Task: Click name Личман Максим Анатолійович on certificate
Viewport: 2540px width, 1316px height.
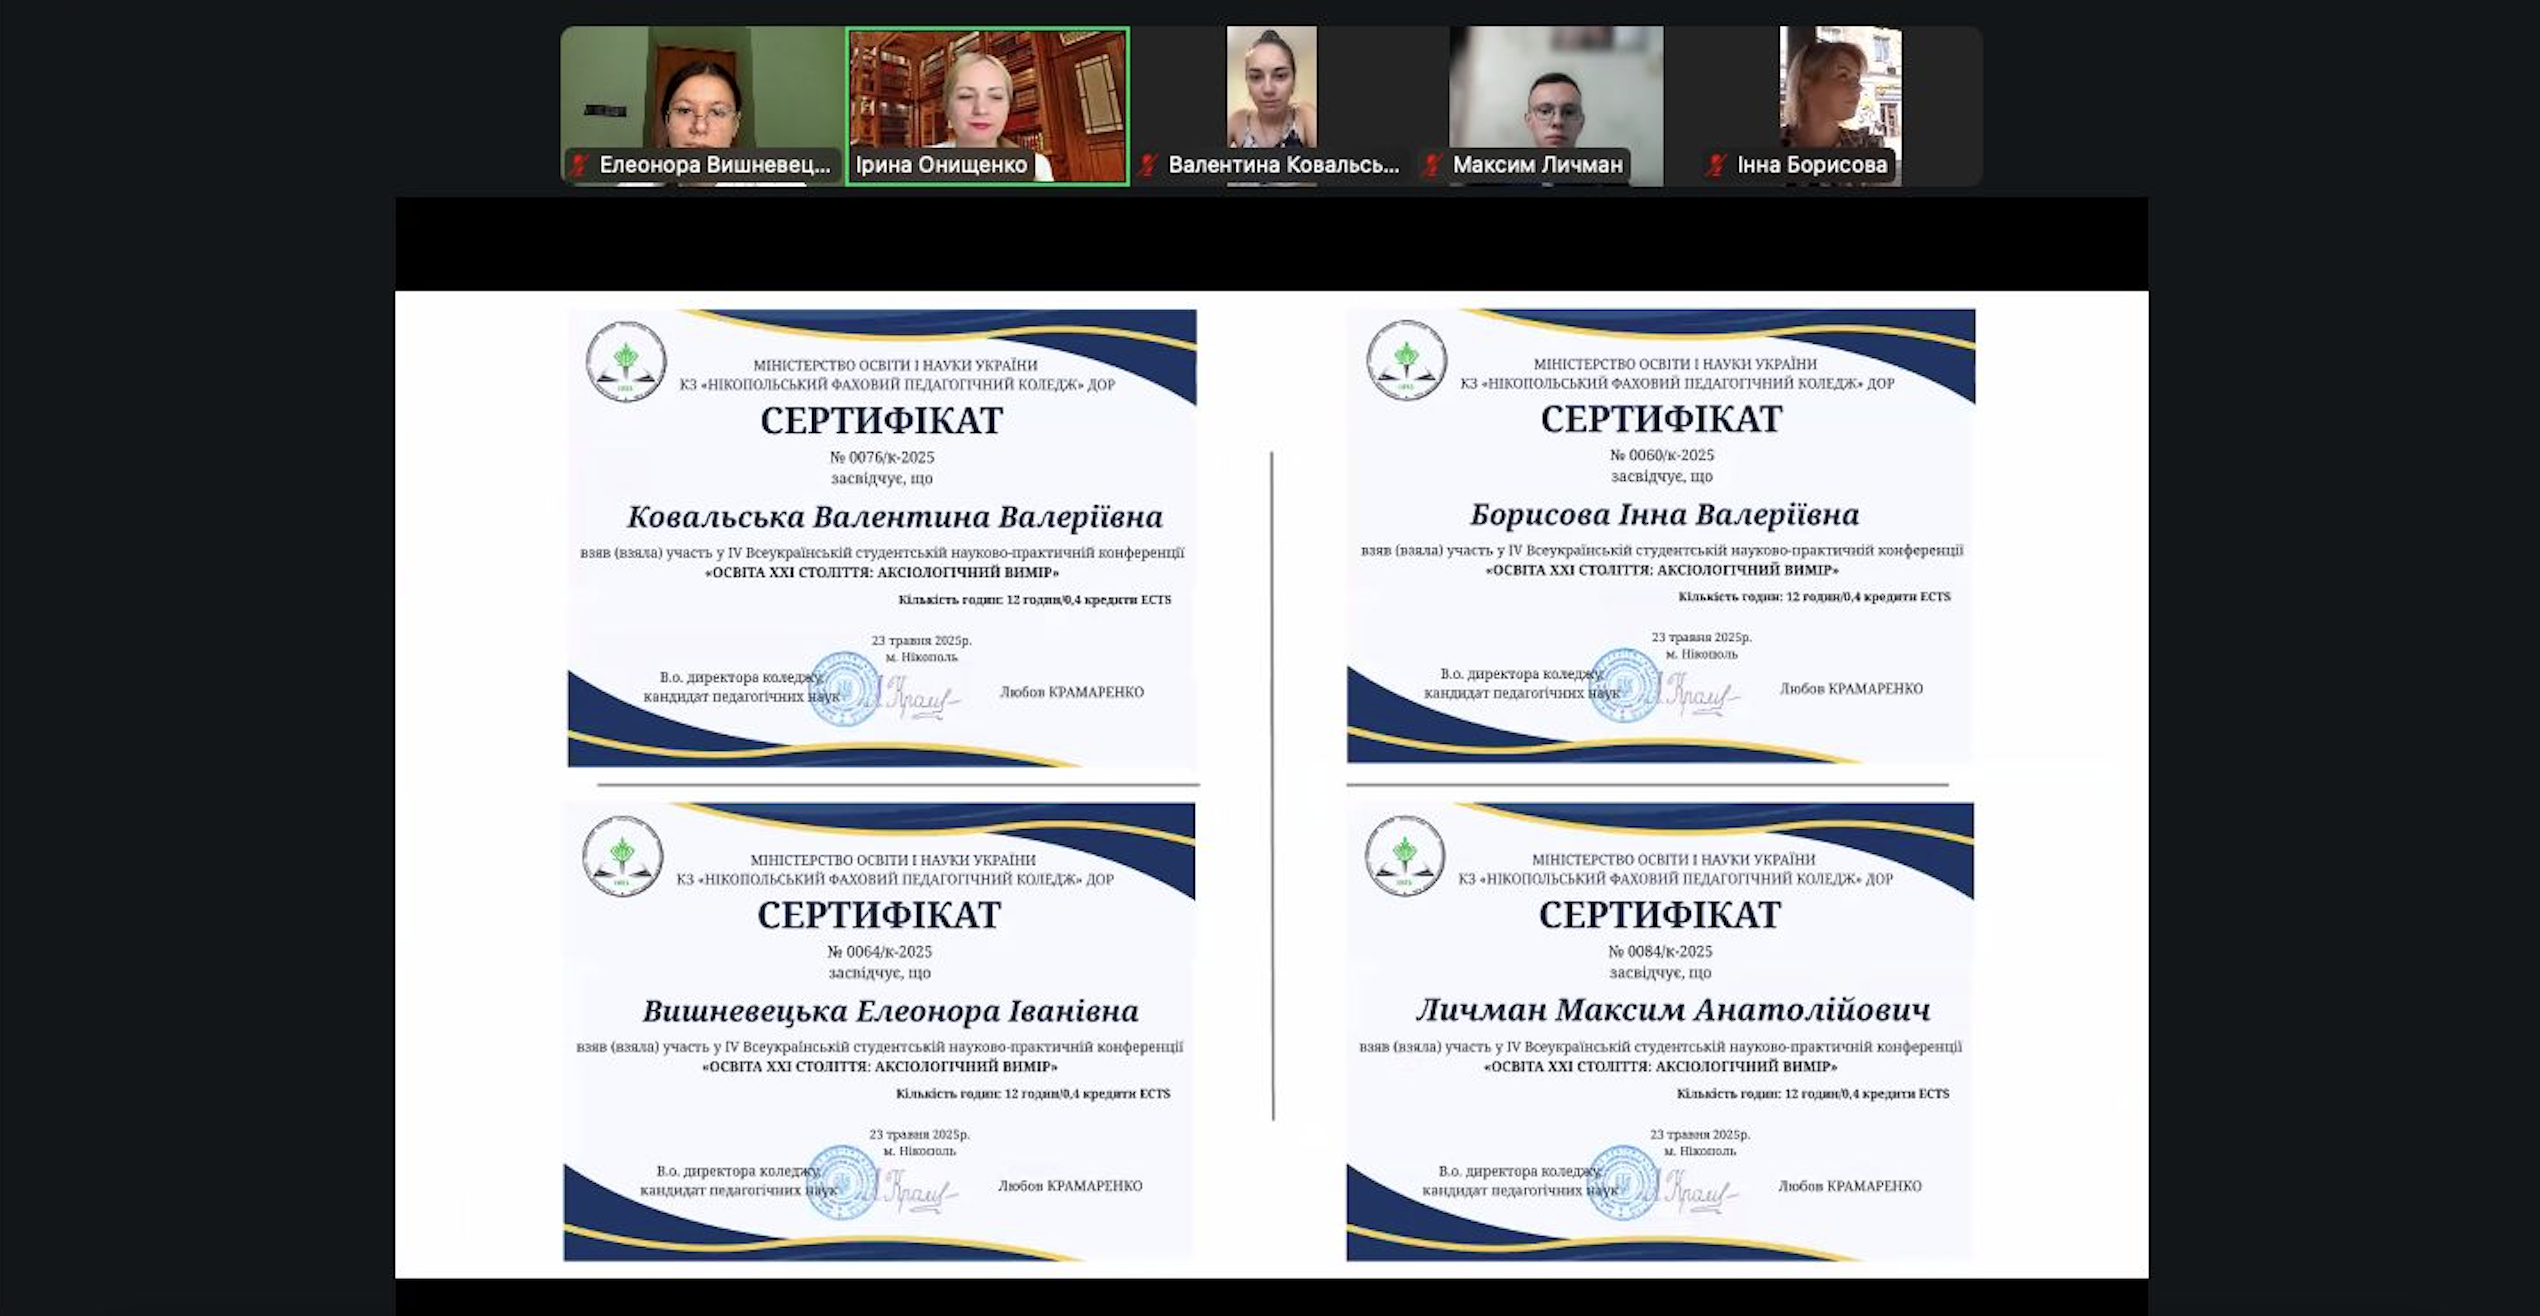Action: [x=1672, y=1010]
